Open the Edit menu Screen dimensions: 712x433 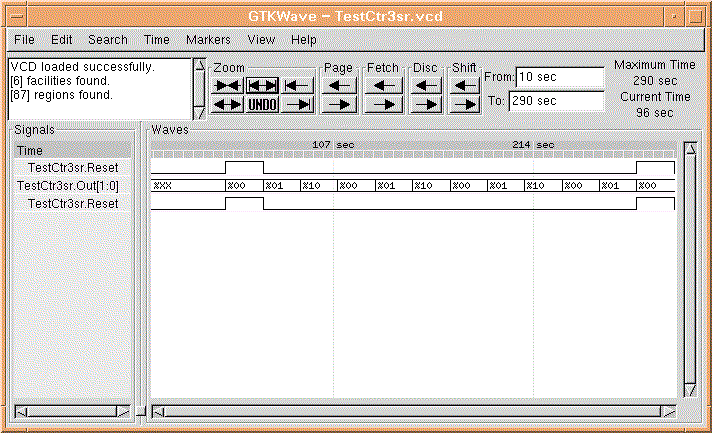coord(61,40)
